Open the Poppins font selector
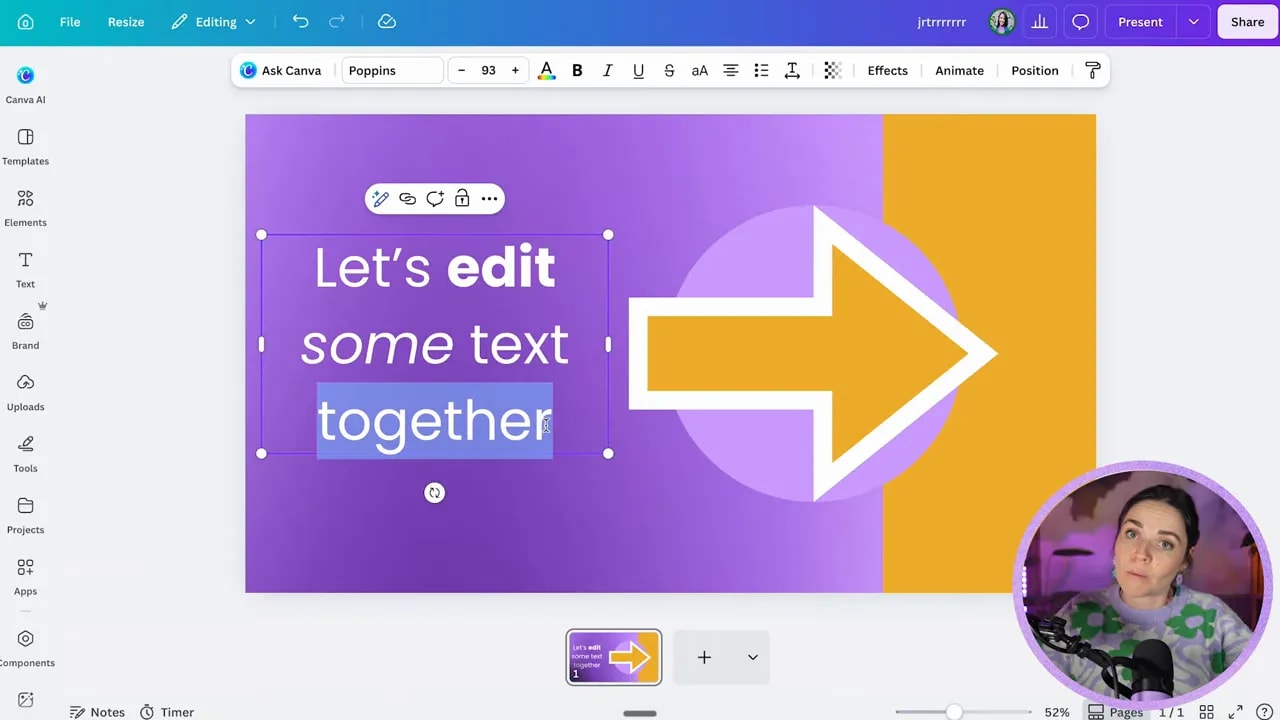 pyautogui.click(x=392, y=70)
